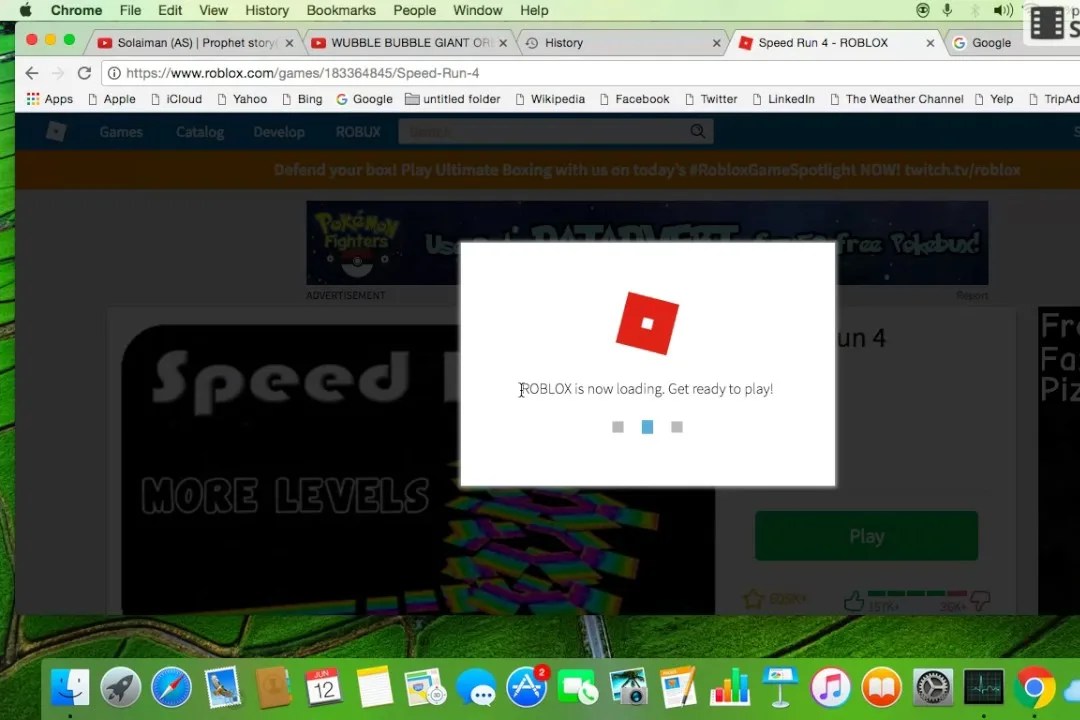
Task: Click the Chrome back arrow
Action: point(32,73)
